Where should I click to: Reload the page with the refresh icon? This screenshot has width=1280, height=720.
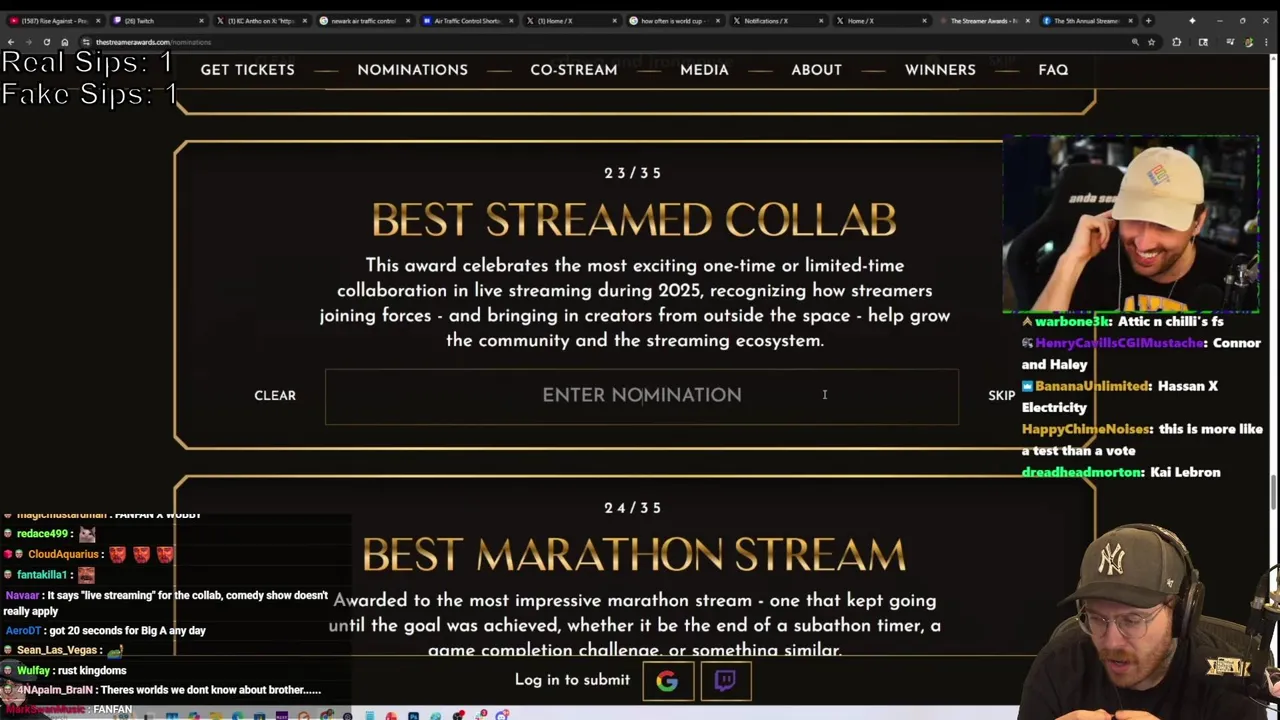[46, 42]
